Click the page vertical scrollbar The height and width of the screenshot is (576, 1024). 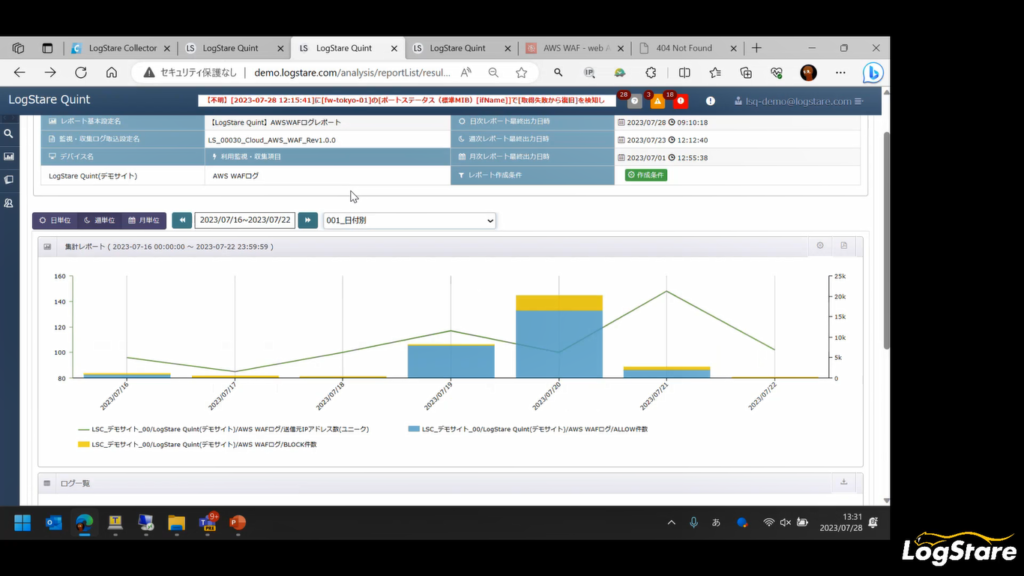click(886, 240)
